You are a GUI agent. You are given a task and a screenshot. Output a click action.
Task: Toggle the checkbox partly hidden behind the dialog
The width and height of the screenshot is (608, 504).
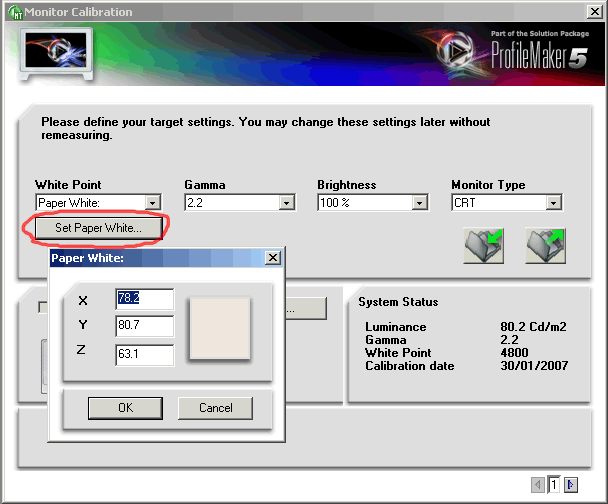pos(43,307)
